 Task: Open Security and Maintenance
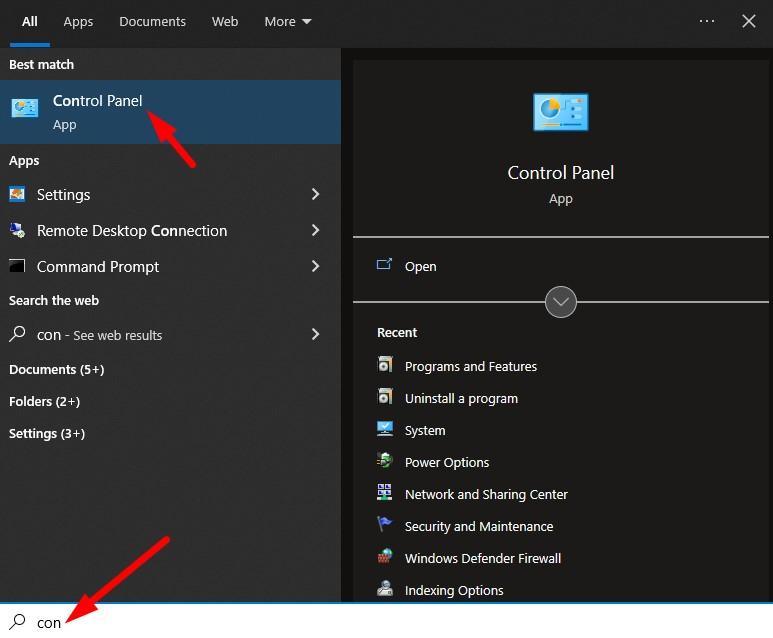click(x=479, y=526)
